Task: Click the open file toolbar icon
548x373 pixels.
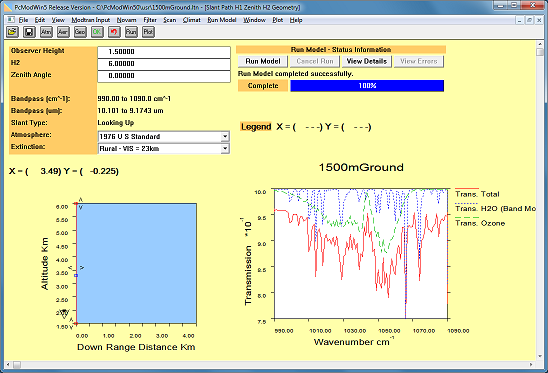Action: point(12,32)
